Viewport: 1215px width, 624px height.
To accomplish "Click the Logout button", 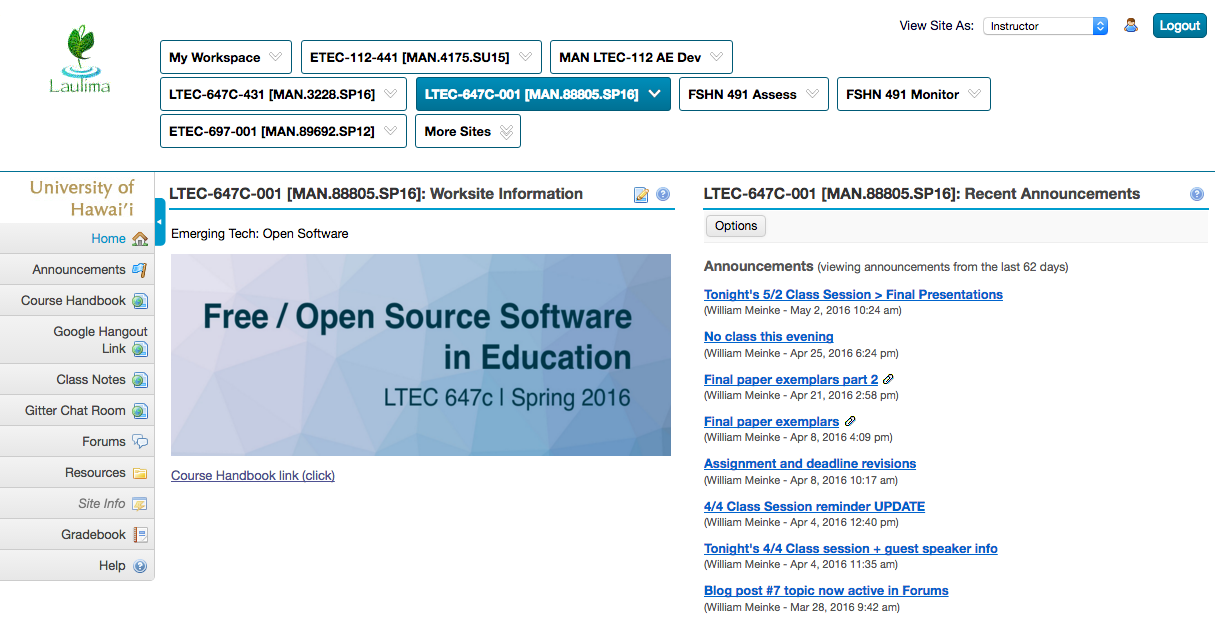I will (1179, 26).
